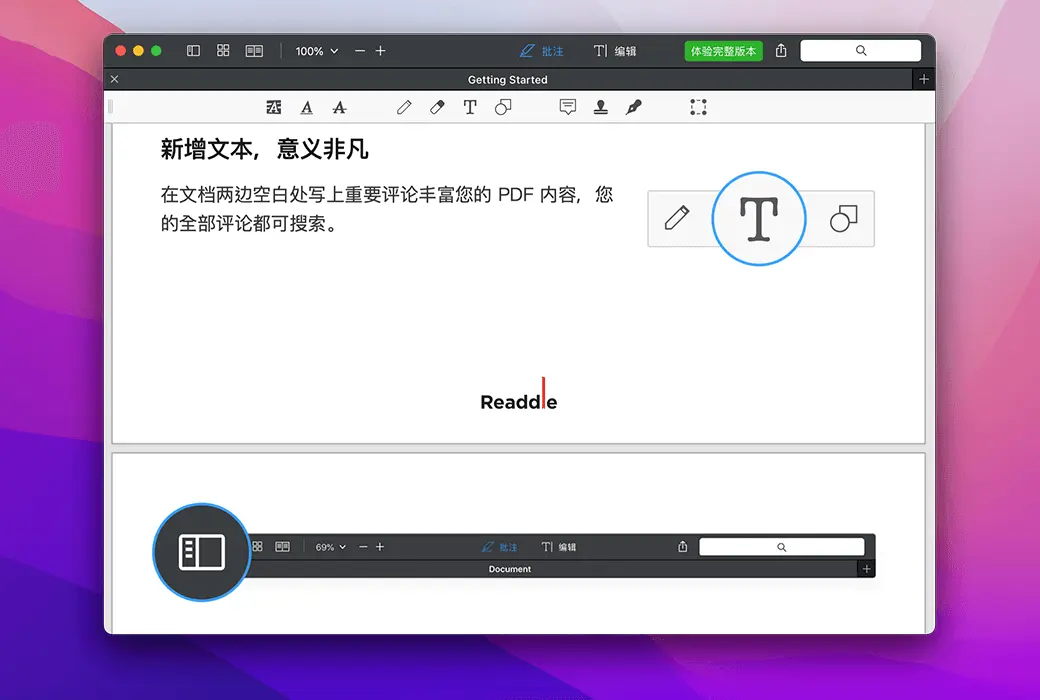
Task: Select the text box T tool
Action: [x=470, y=107]
